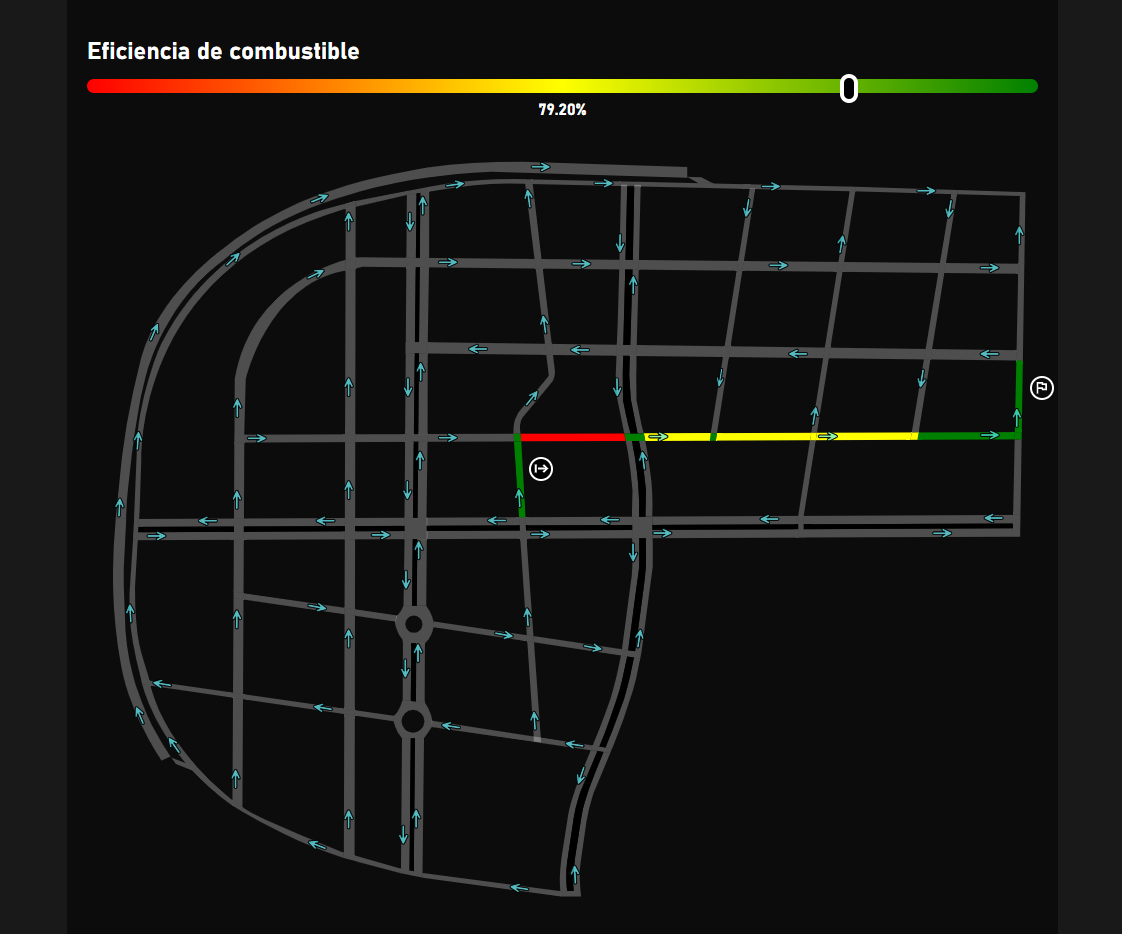Select the green vertical segment below the finish flag
1122x934 pixels.
click(x=1019, y=400)
